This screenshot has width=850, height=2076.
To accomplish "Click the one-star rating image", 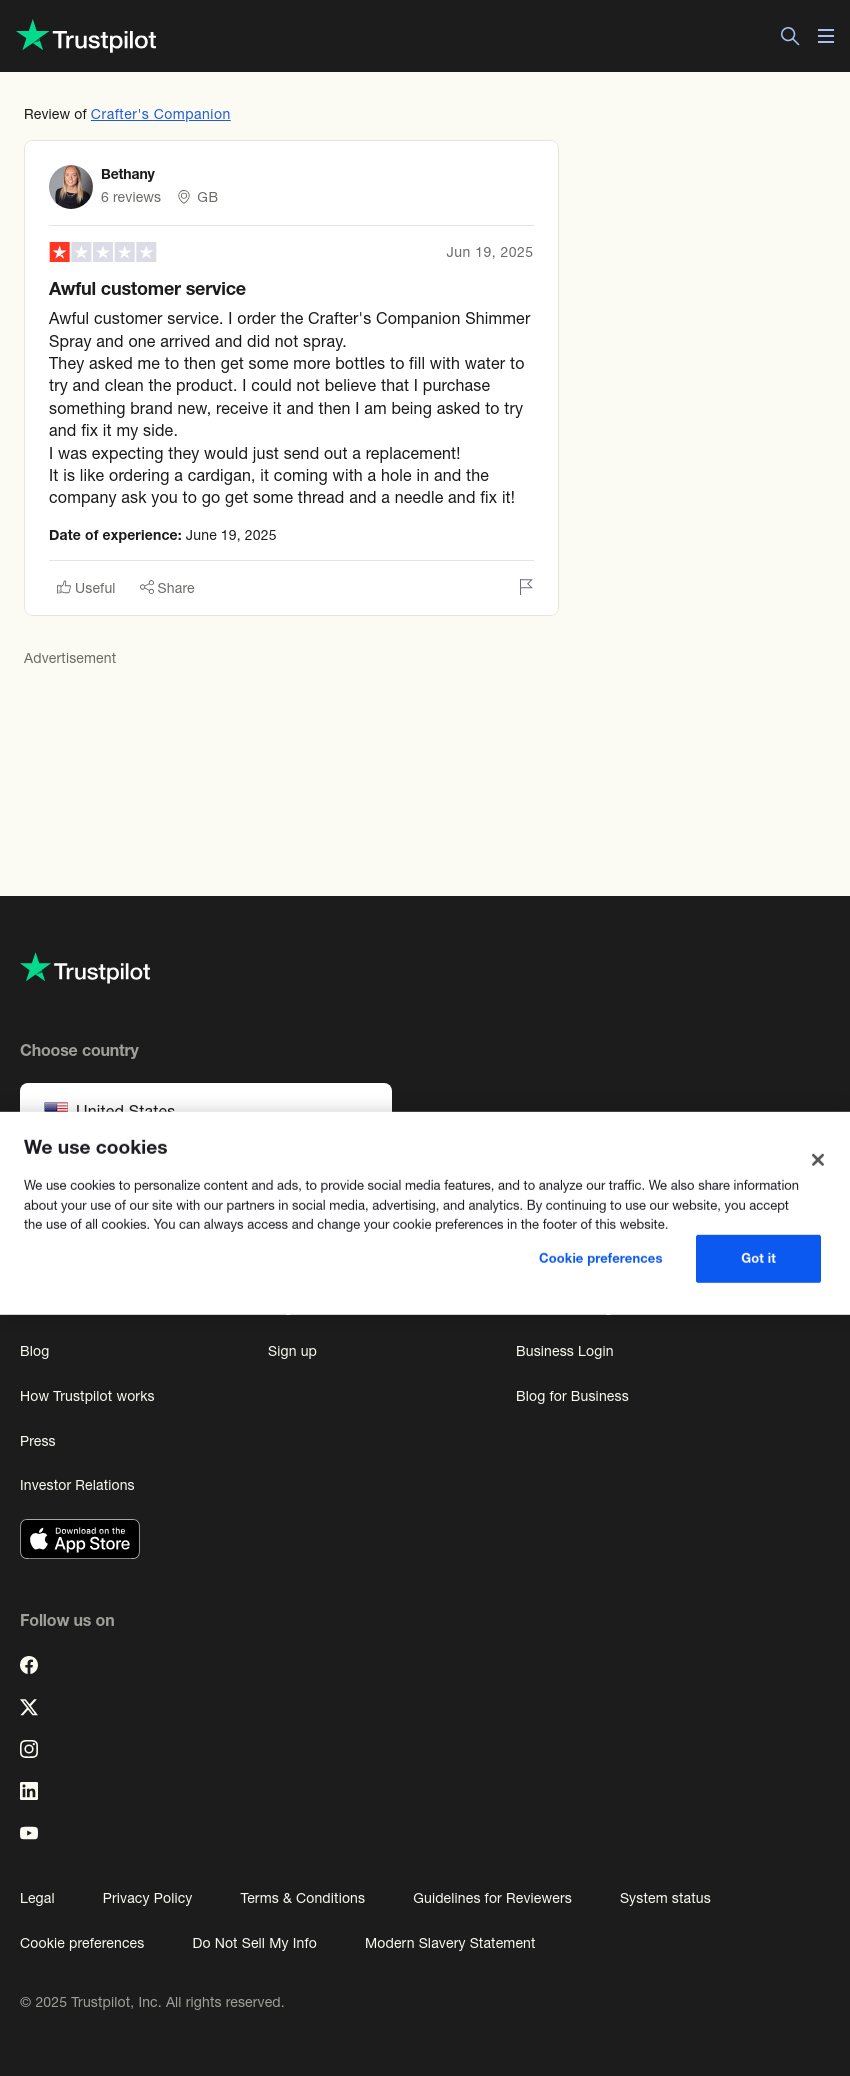I will (103, 252).
